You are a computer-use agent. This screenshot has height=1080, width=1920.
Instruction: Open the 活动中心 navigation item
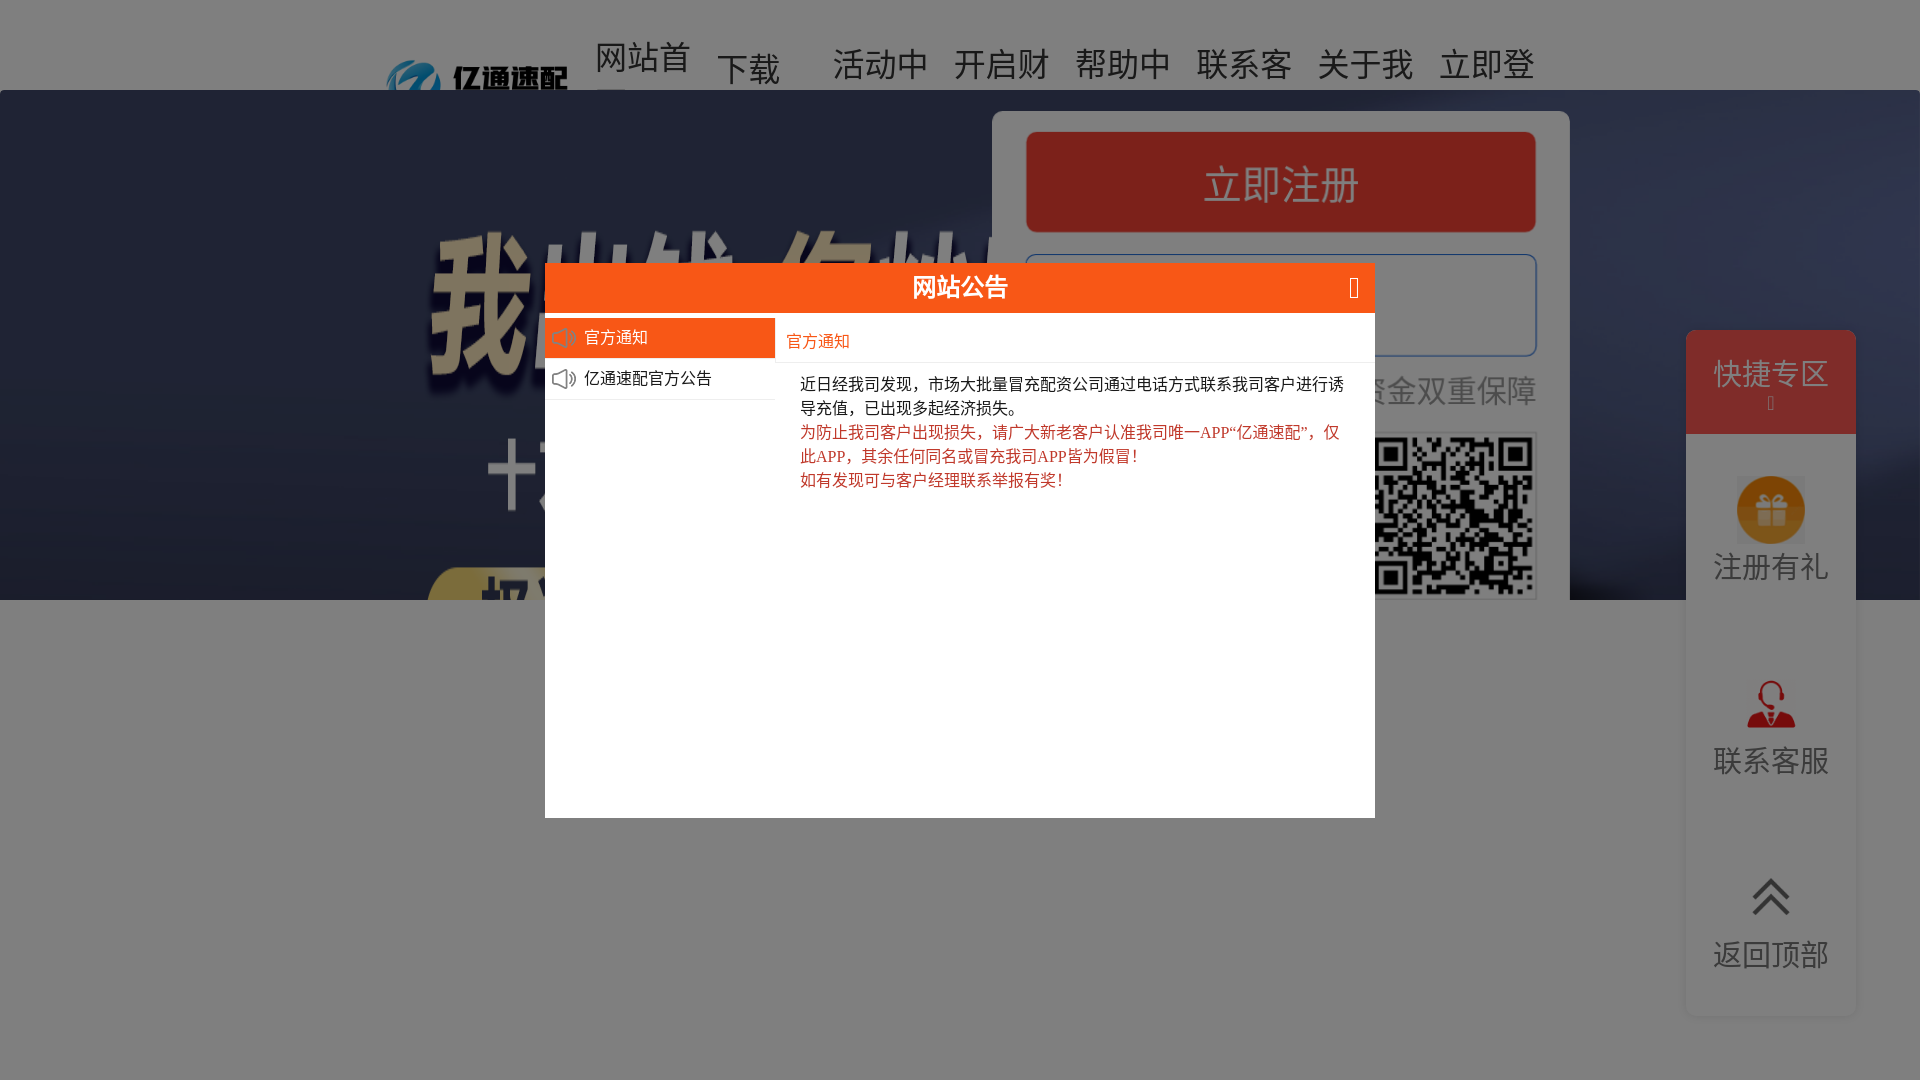(x=880, y=65)
